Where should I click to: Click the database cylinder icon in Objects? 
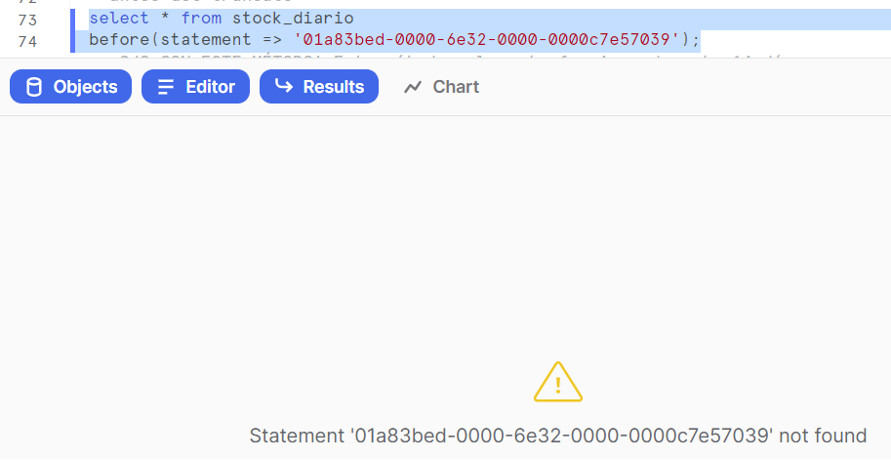tap(34, 87)
